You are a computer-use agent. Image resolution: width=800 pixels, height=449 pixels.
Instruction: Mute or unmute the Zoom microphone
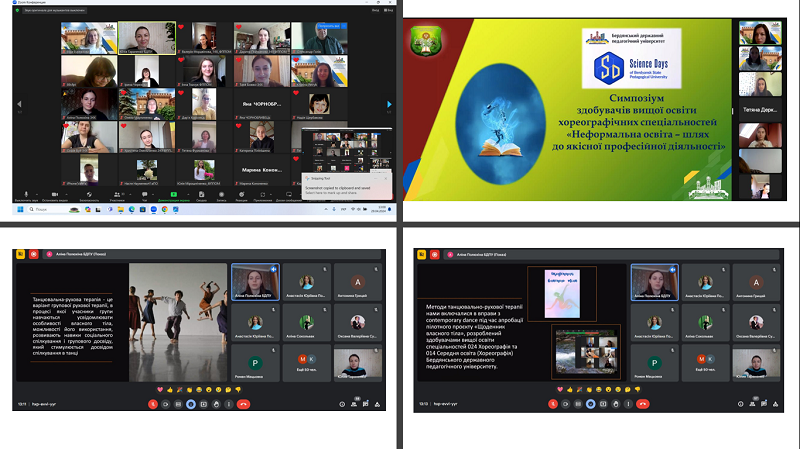(26, 195)
